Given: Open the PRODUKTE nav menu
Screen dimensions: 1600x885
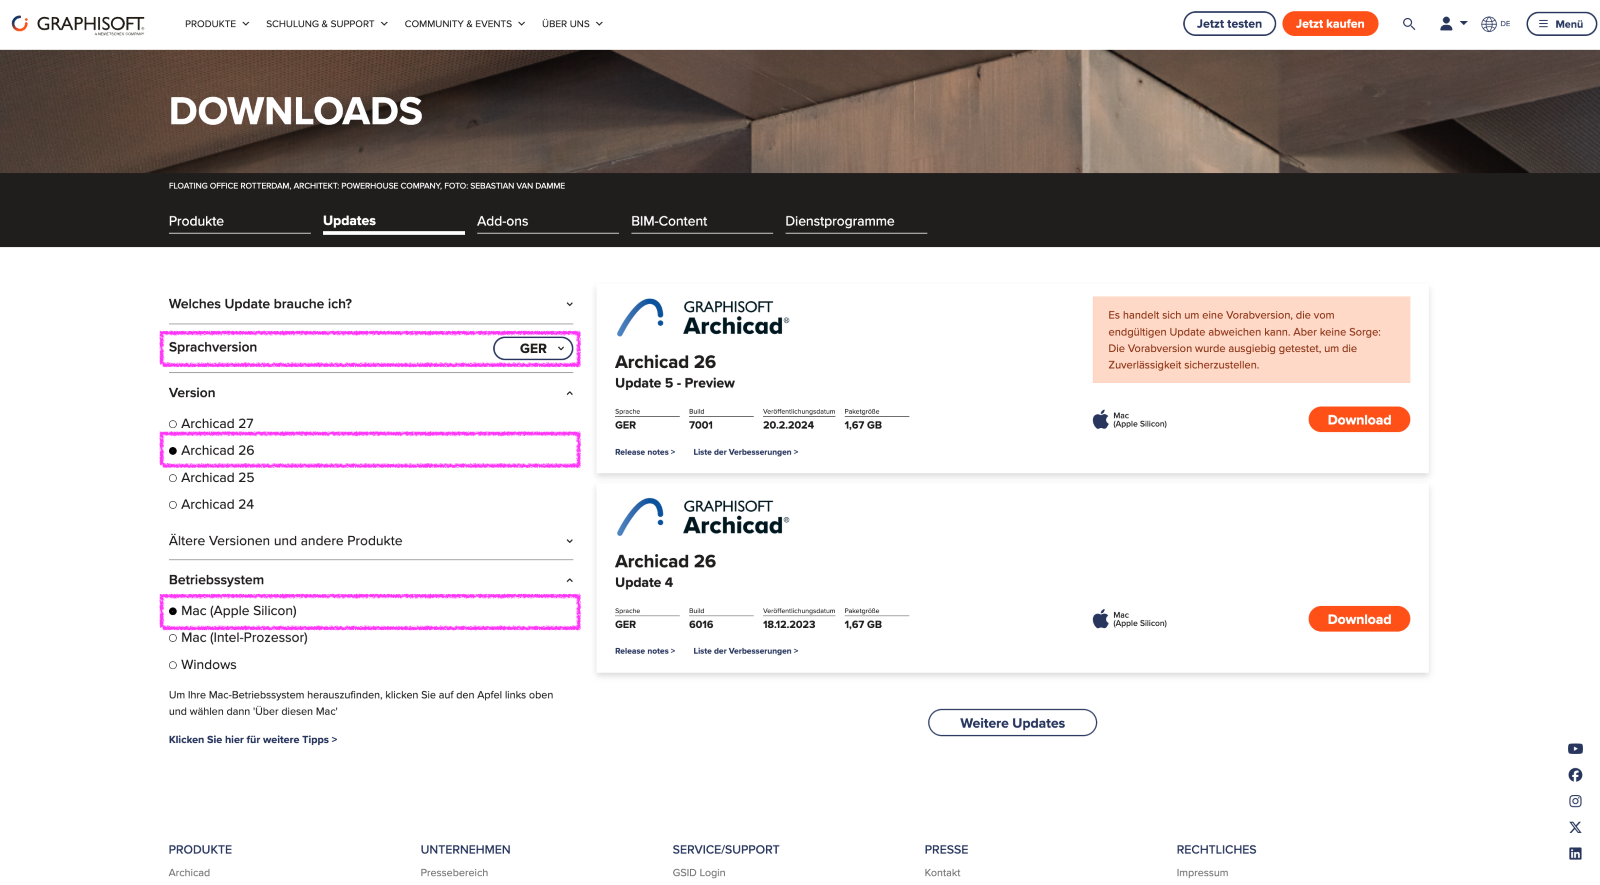Looking at the screenshot, I should click(217, 24).
